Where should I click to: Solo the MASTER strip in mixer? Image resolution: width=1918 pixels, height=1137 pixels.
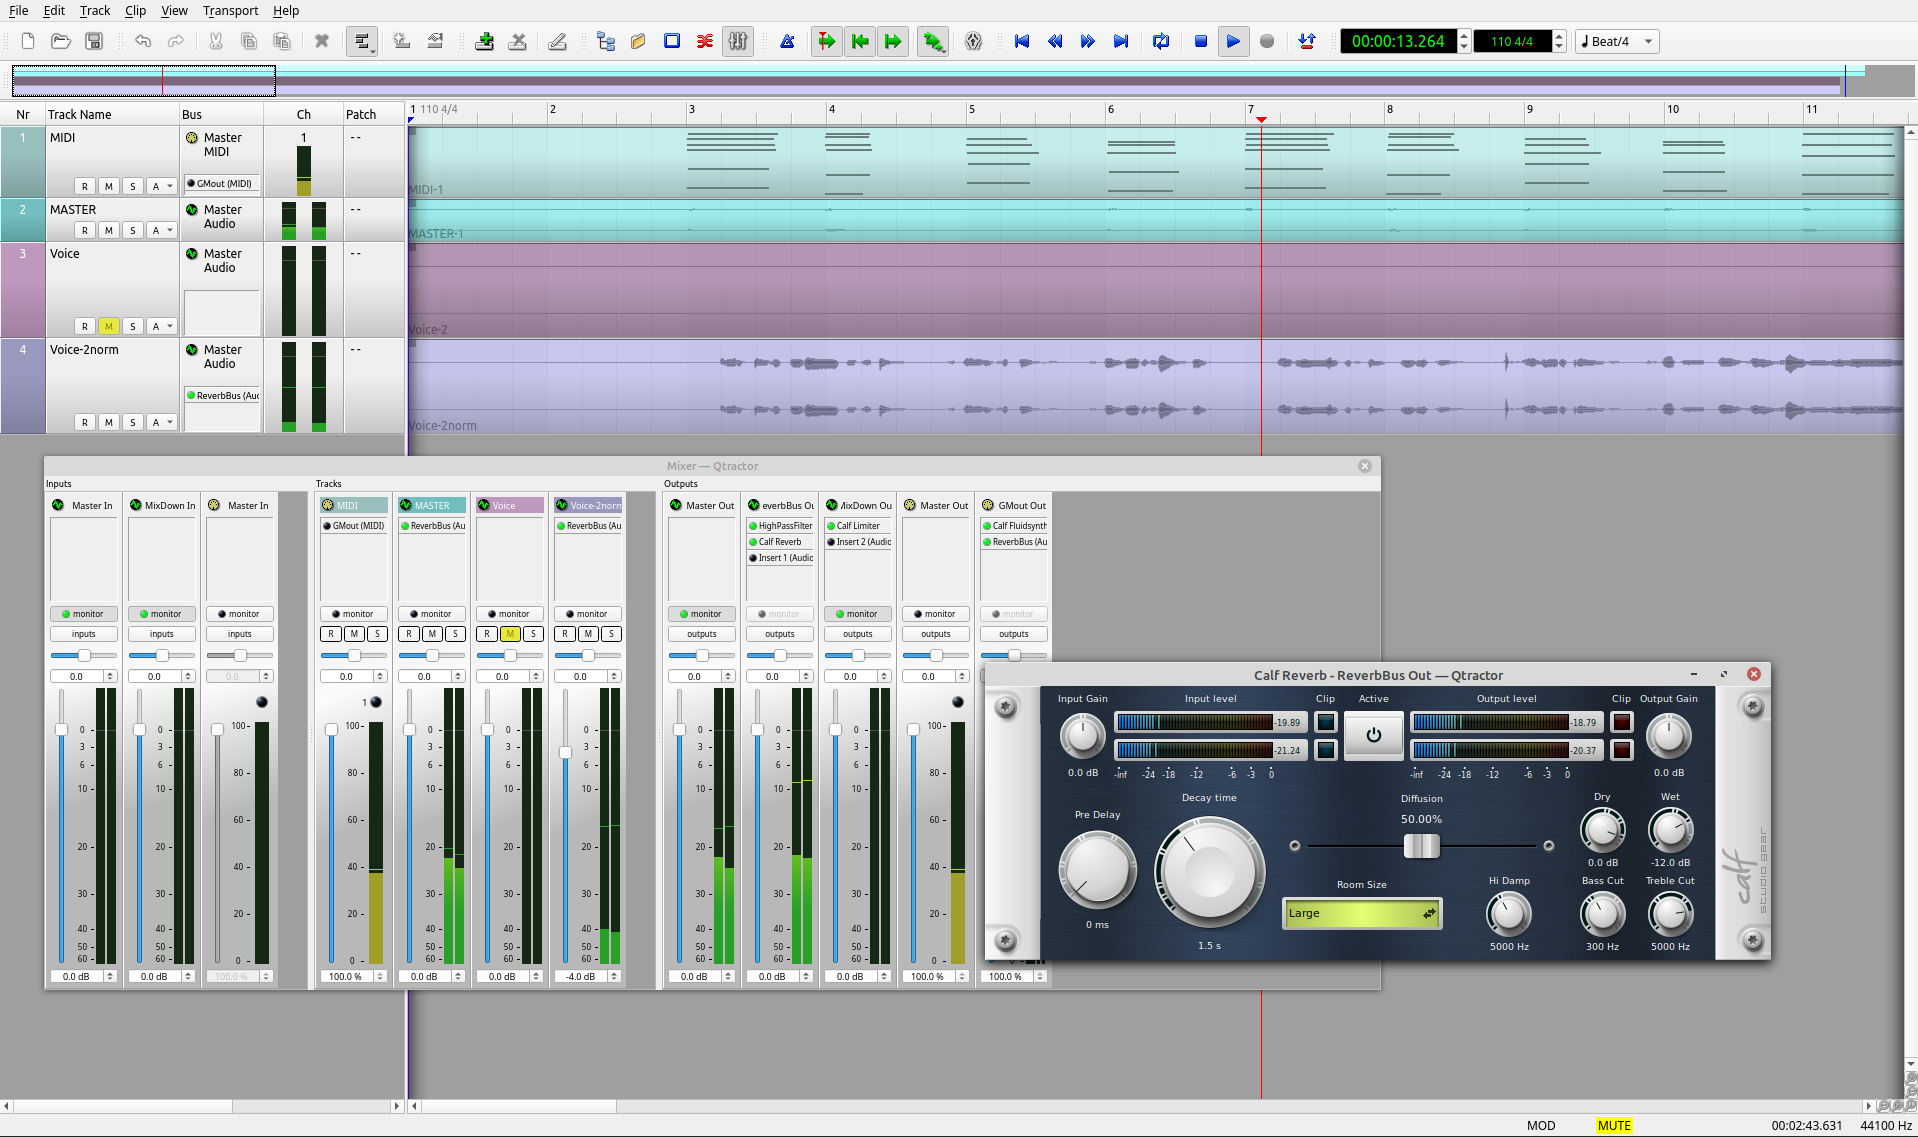455,634
